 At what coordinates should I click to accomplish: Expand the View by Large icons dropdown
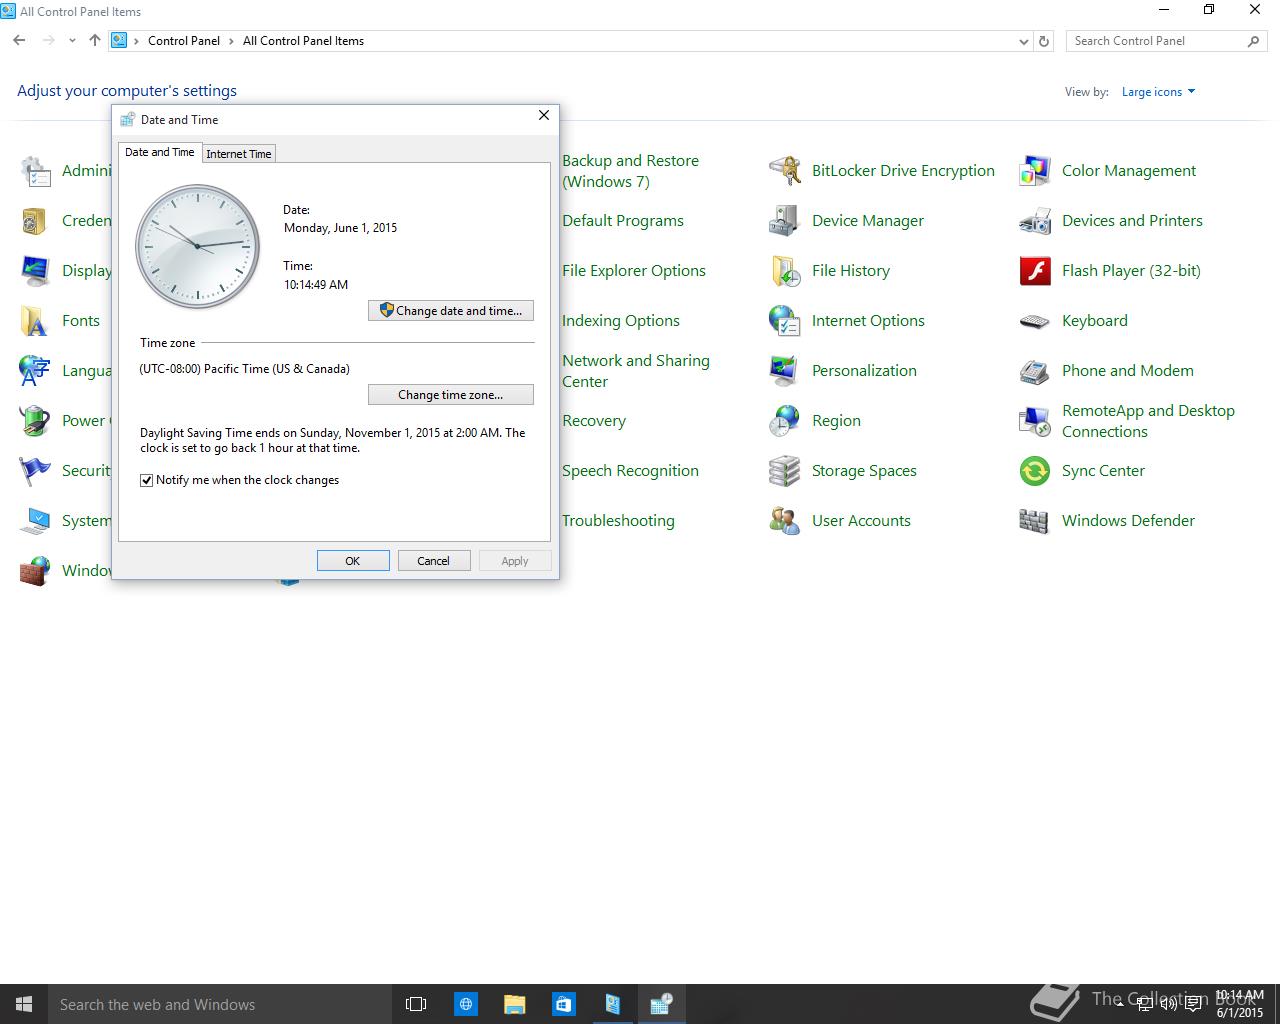pos(1159,92)
